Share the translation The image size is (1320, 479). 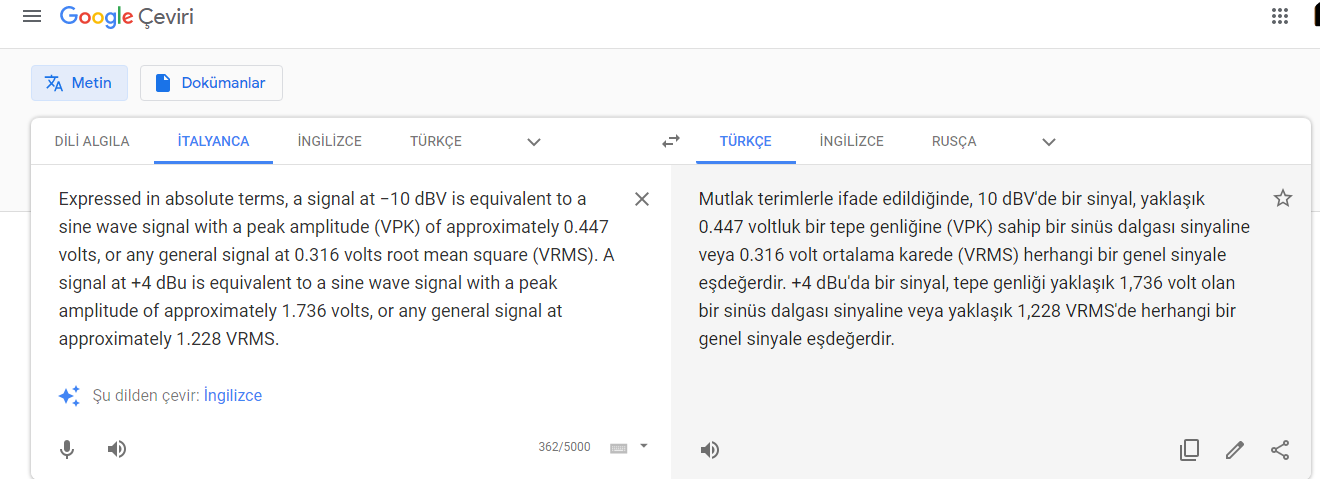[x=1280, y=450]
